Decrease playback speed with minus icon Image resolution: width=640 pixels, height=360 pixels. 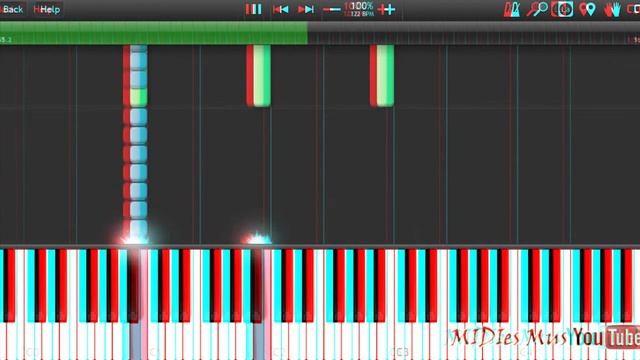(x=331, y=9)
